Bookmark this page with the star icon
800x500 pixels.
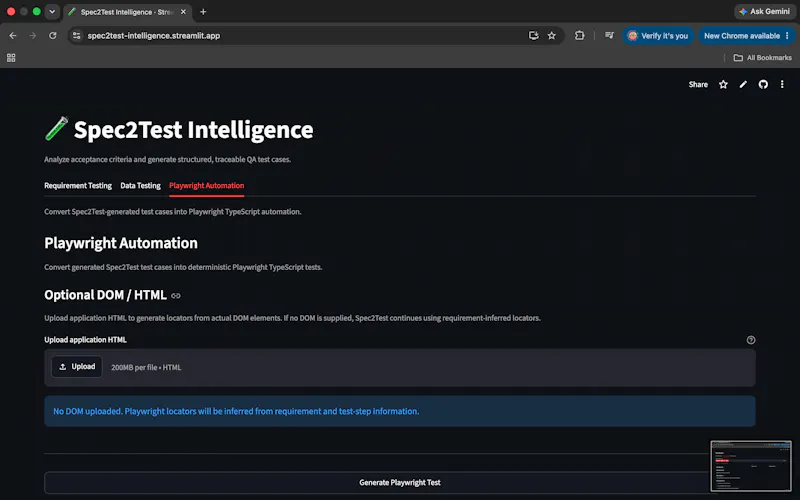coord(552,36)
